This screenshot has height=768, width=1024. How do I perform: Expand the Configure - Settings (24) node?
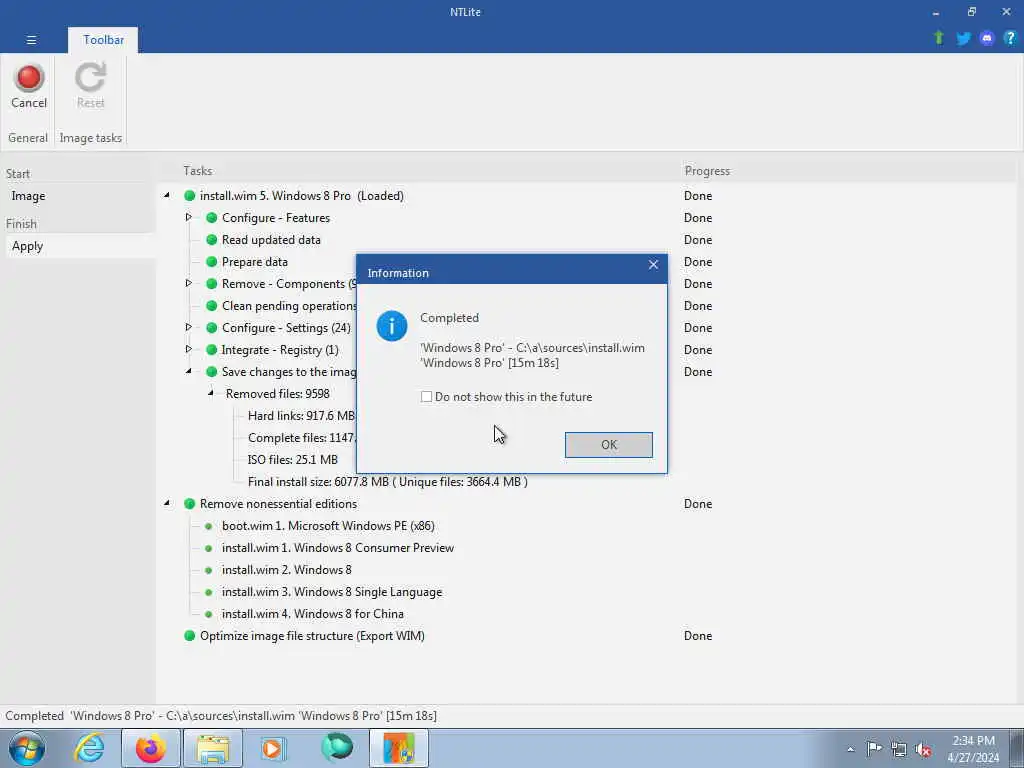click(189, 327)
